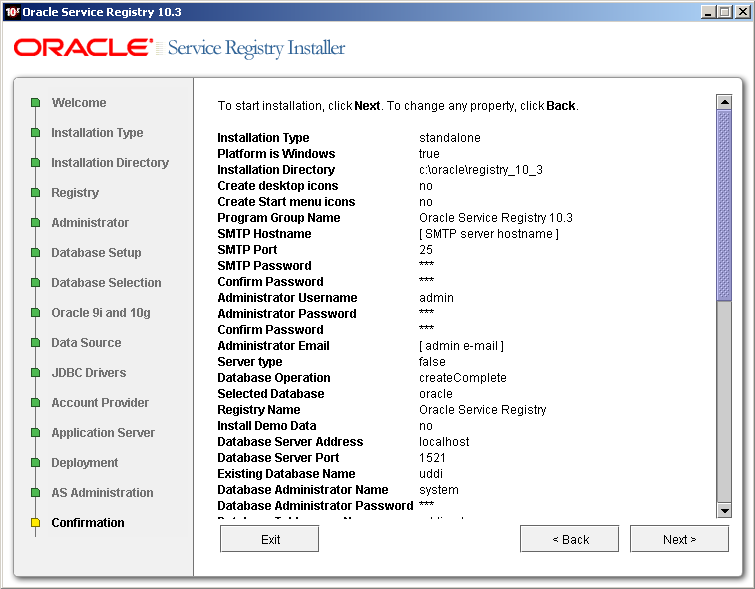Click the green marker beside Database Setup step

[35, 252]
